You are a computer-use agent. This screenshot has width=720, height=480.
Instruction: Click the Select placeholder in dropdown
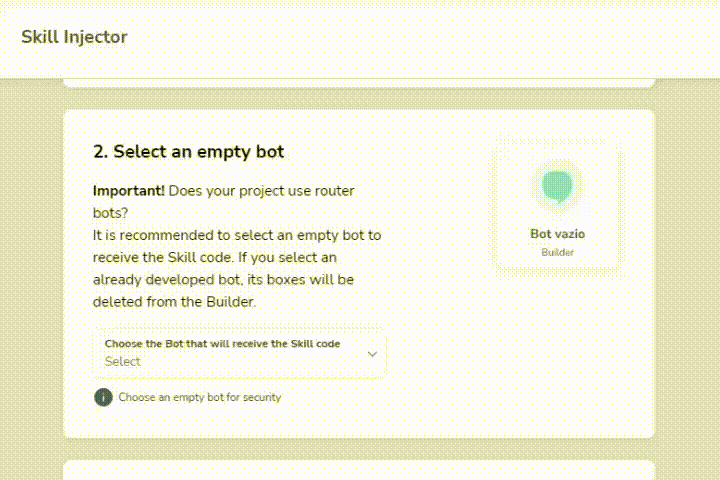click(x=123, y=361)
